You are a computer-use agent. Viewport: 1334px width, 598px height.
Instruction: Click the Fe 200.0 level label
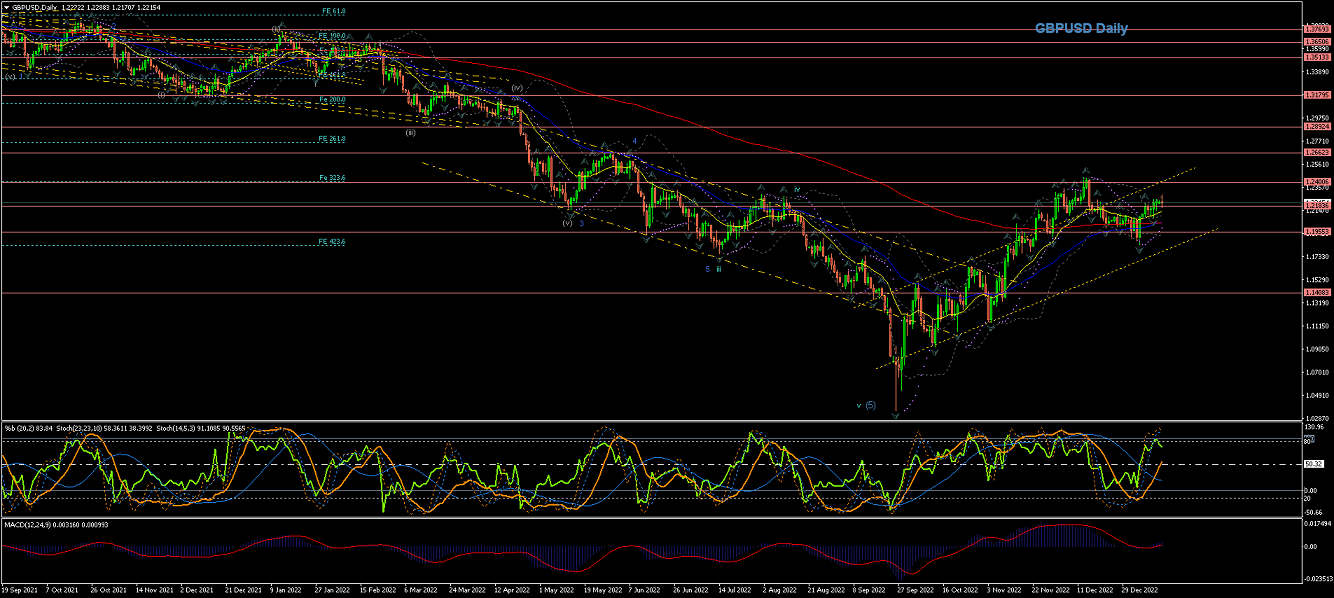333,99
